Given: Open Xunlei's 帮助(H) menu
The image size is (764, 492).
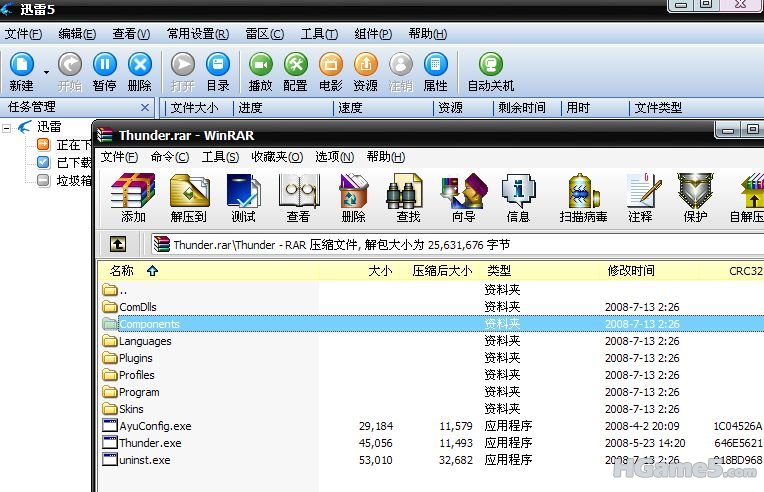Looking at the screenshot, I should [428, 34].
